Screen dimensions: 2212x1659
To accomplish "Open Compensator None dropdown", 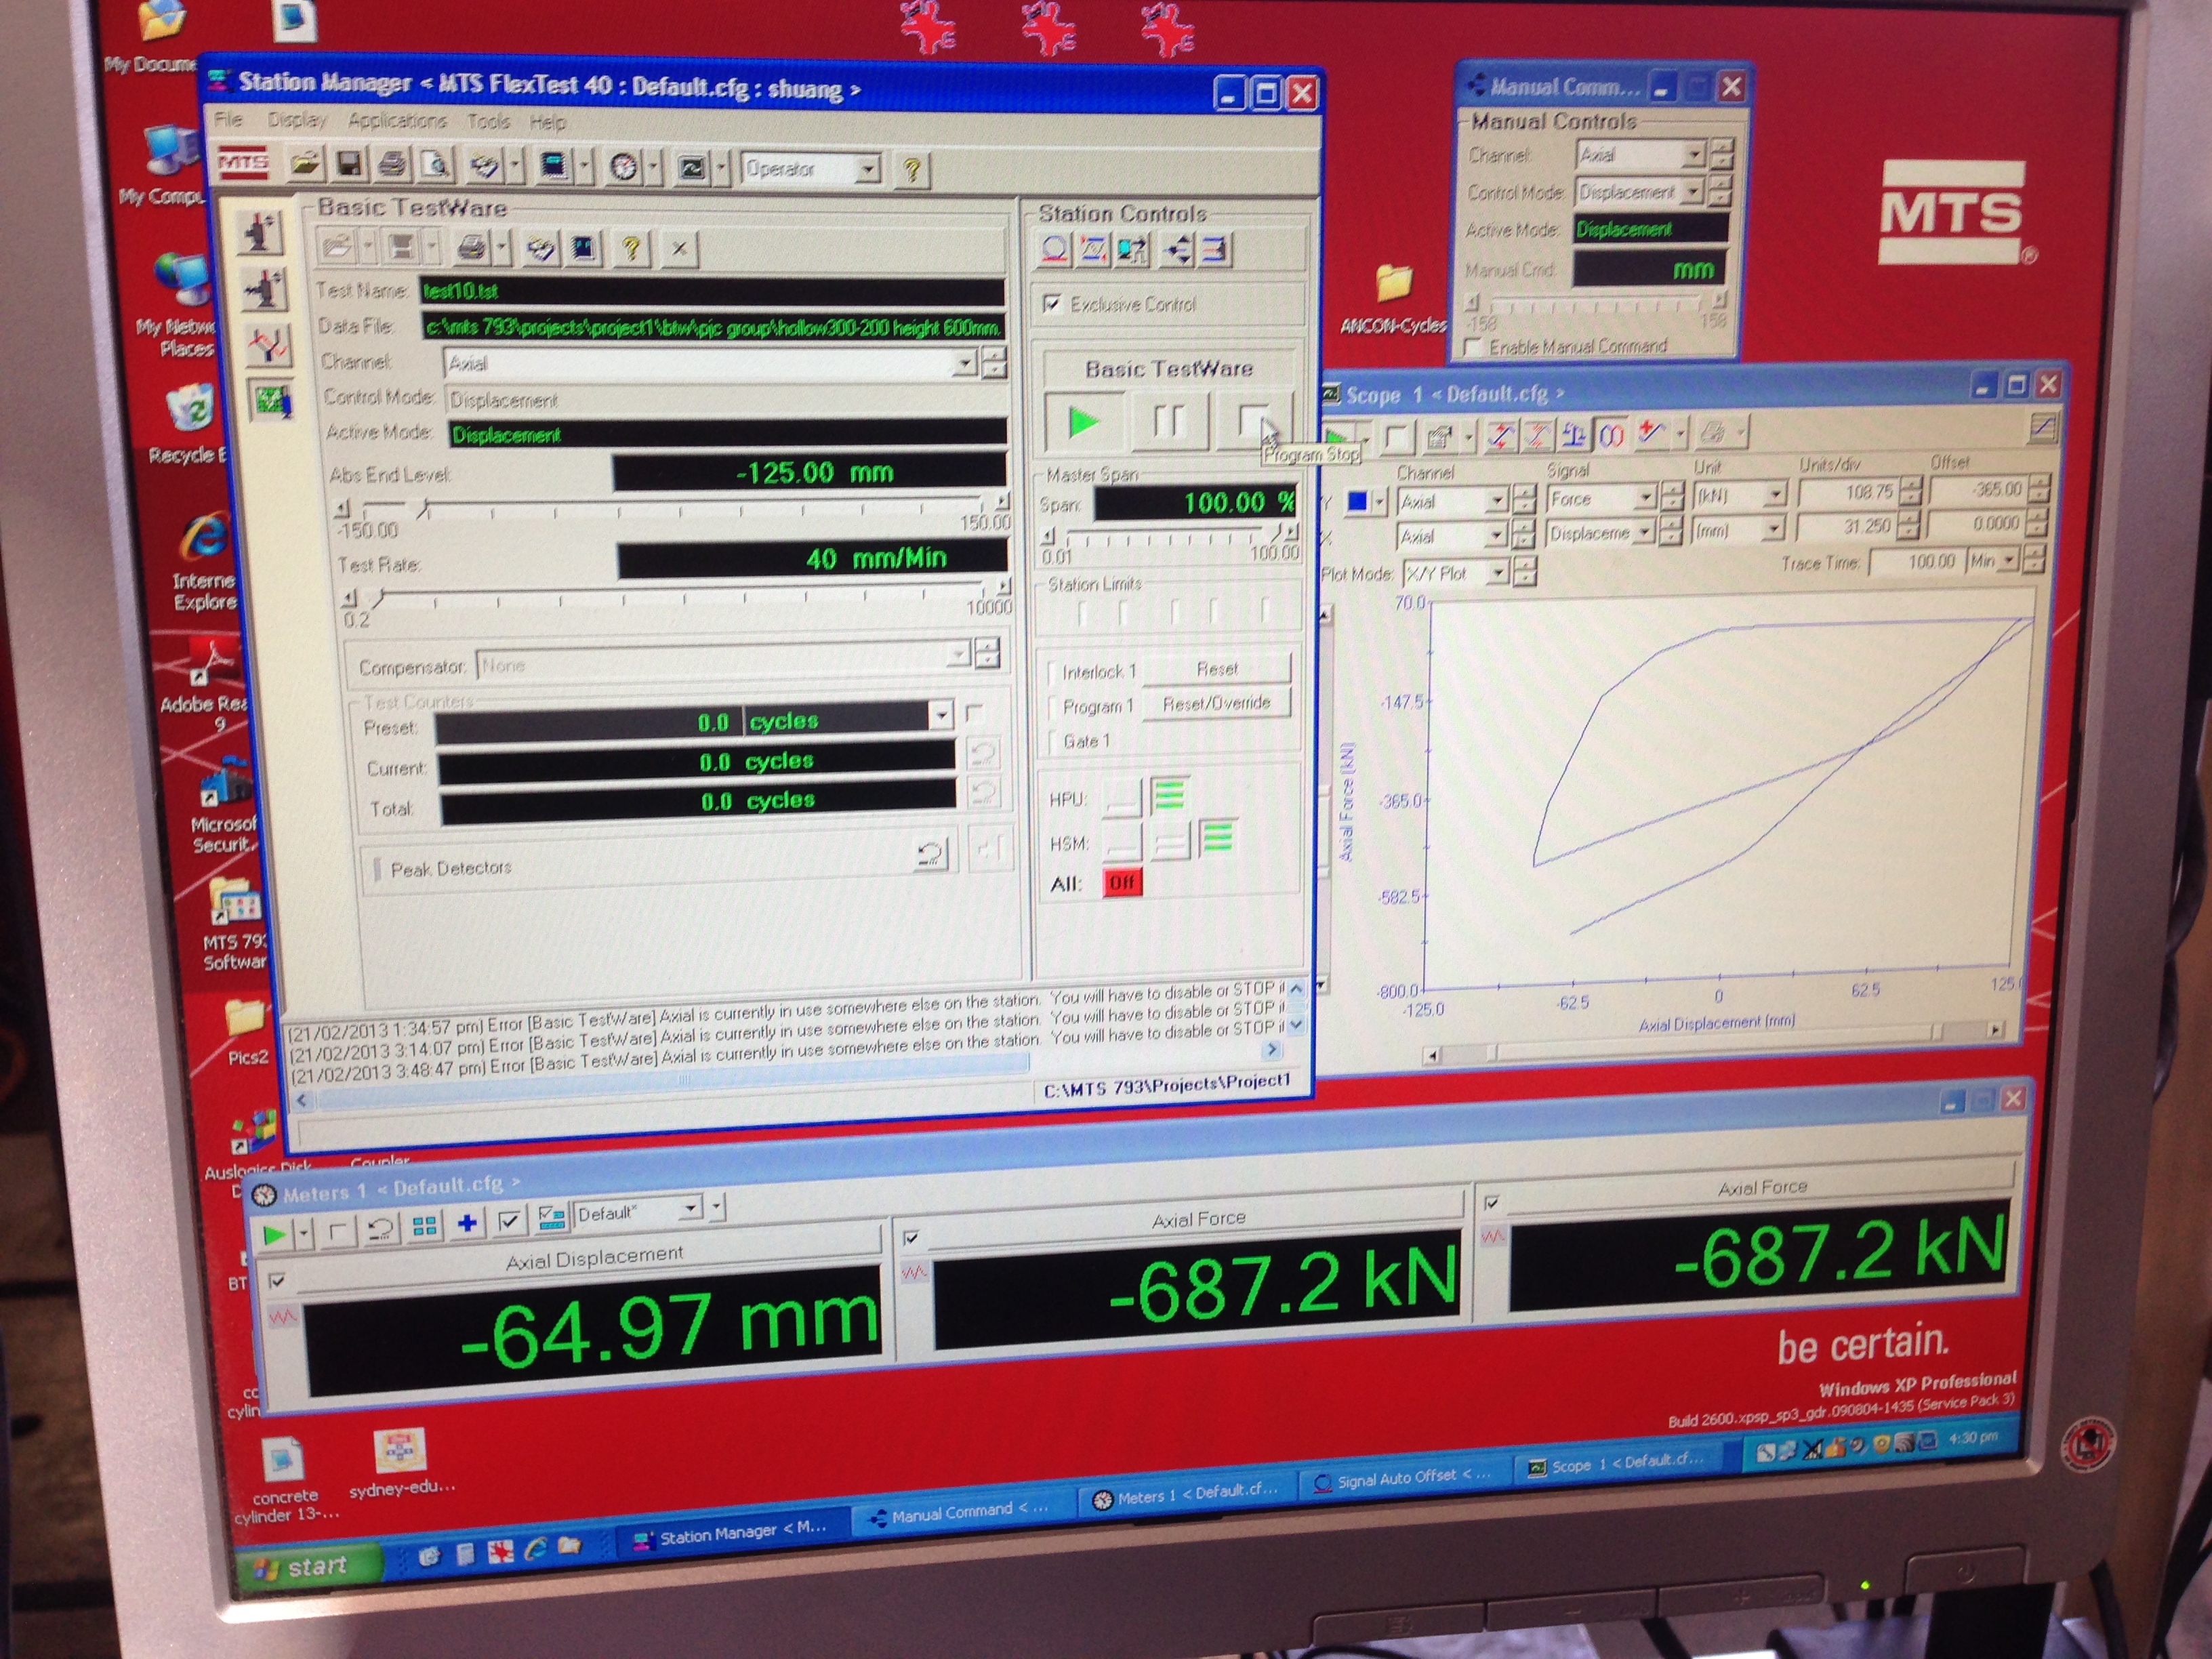I will (x=958, y=655).
